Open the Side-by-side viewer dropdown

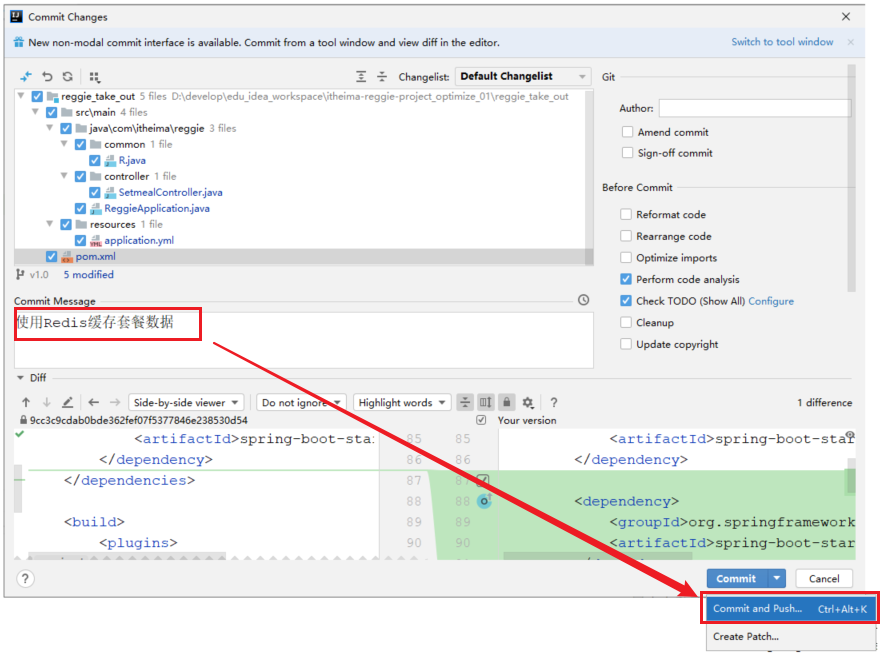(x=187, y=402)
